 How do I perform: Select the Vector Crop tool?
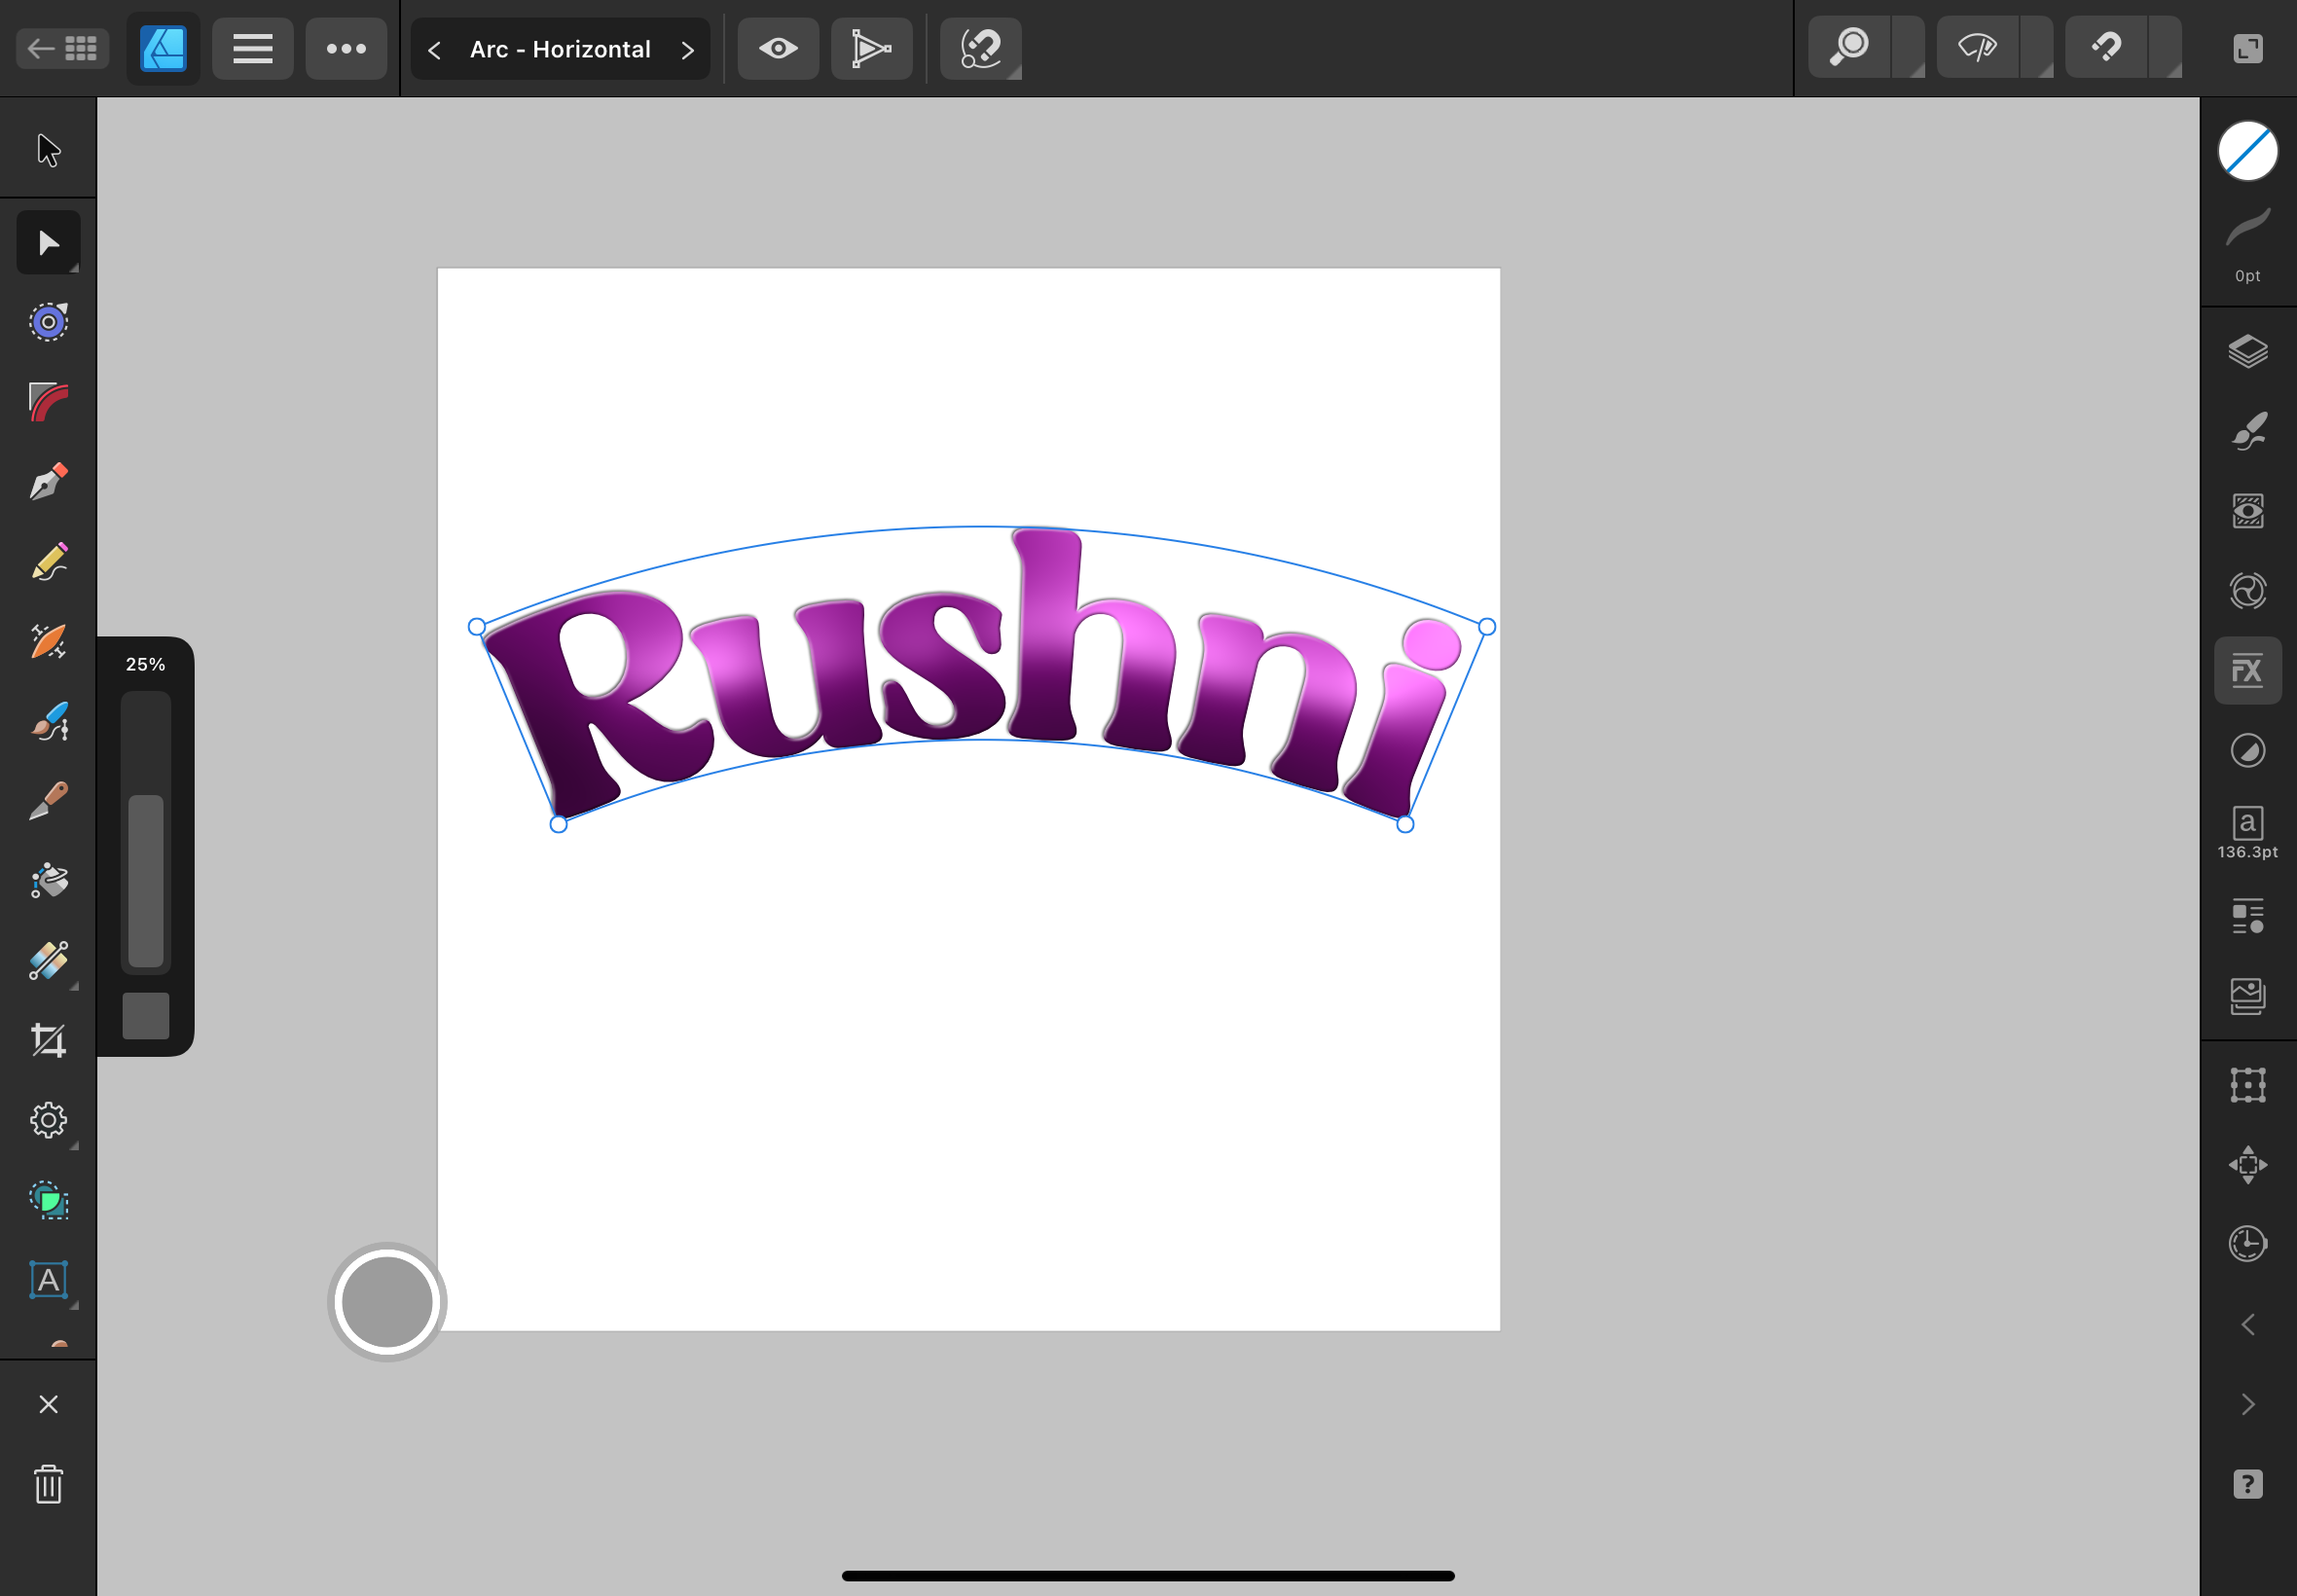48,1041
